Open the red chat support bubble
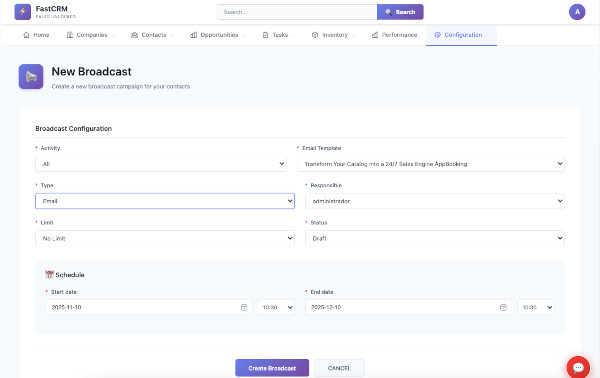 tap(578, 367)
